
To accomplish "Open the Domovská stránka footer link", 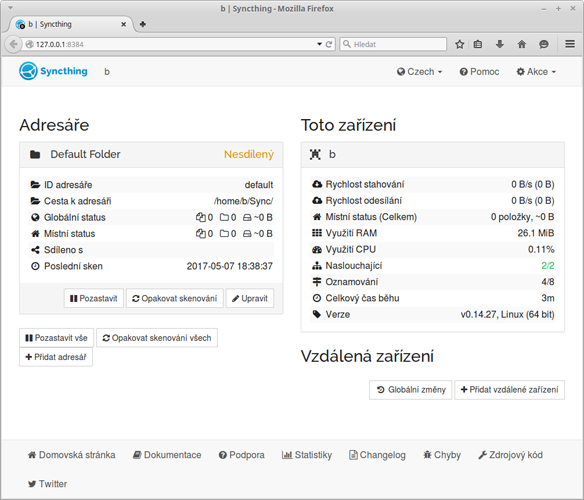I will coord(72,455).
